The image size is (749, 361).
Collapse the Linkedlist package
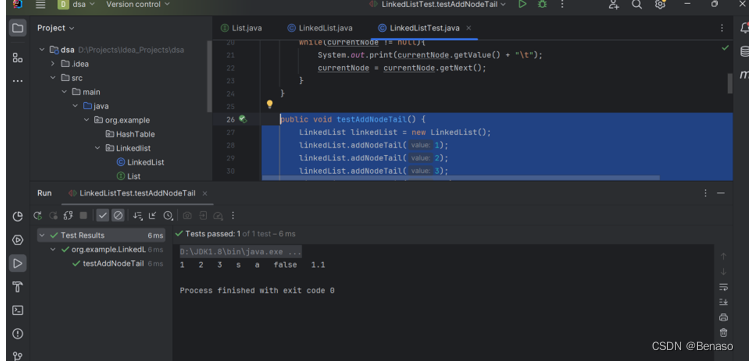98,148
